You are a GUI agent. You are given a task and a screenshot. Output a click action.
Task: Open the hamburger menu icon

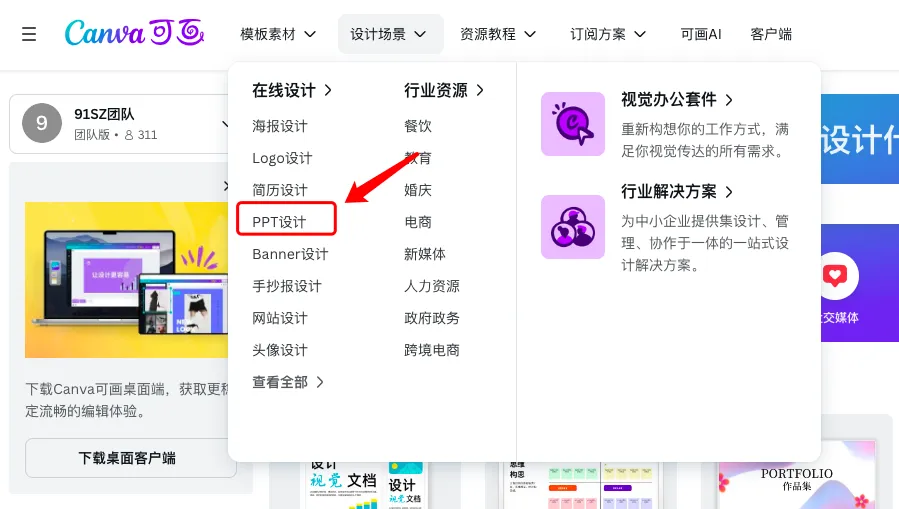(x=29, y=34)
